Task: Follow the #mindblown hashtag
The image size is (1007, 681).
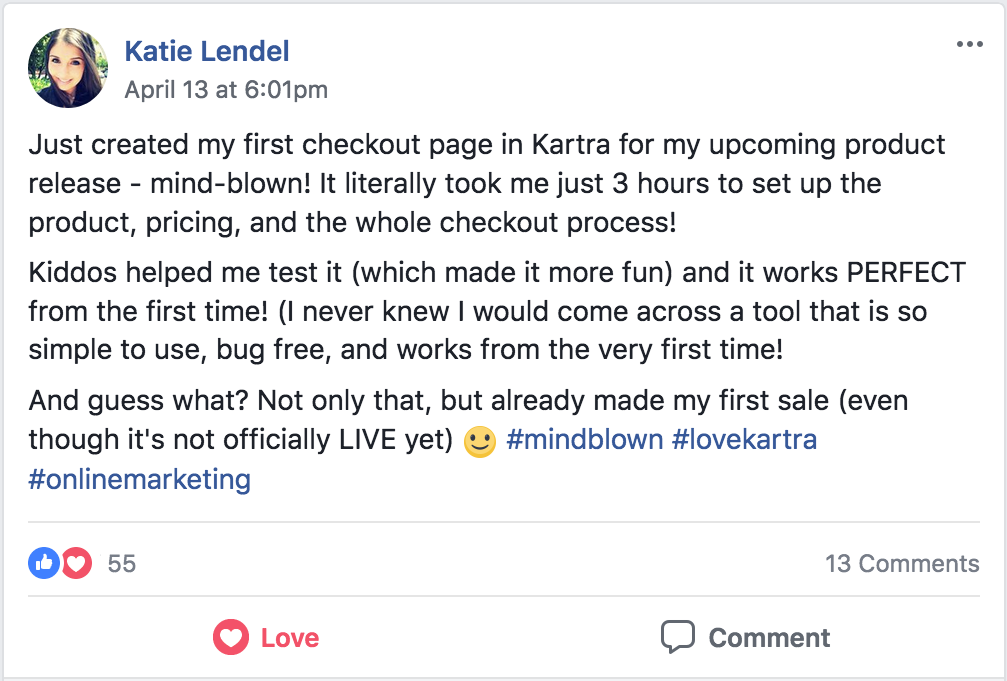Action: pyautogui.click(x=584, y=440)
